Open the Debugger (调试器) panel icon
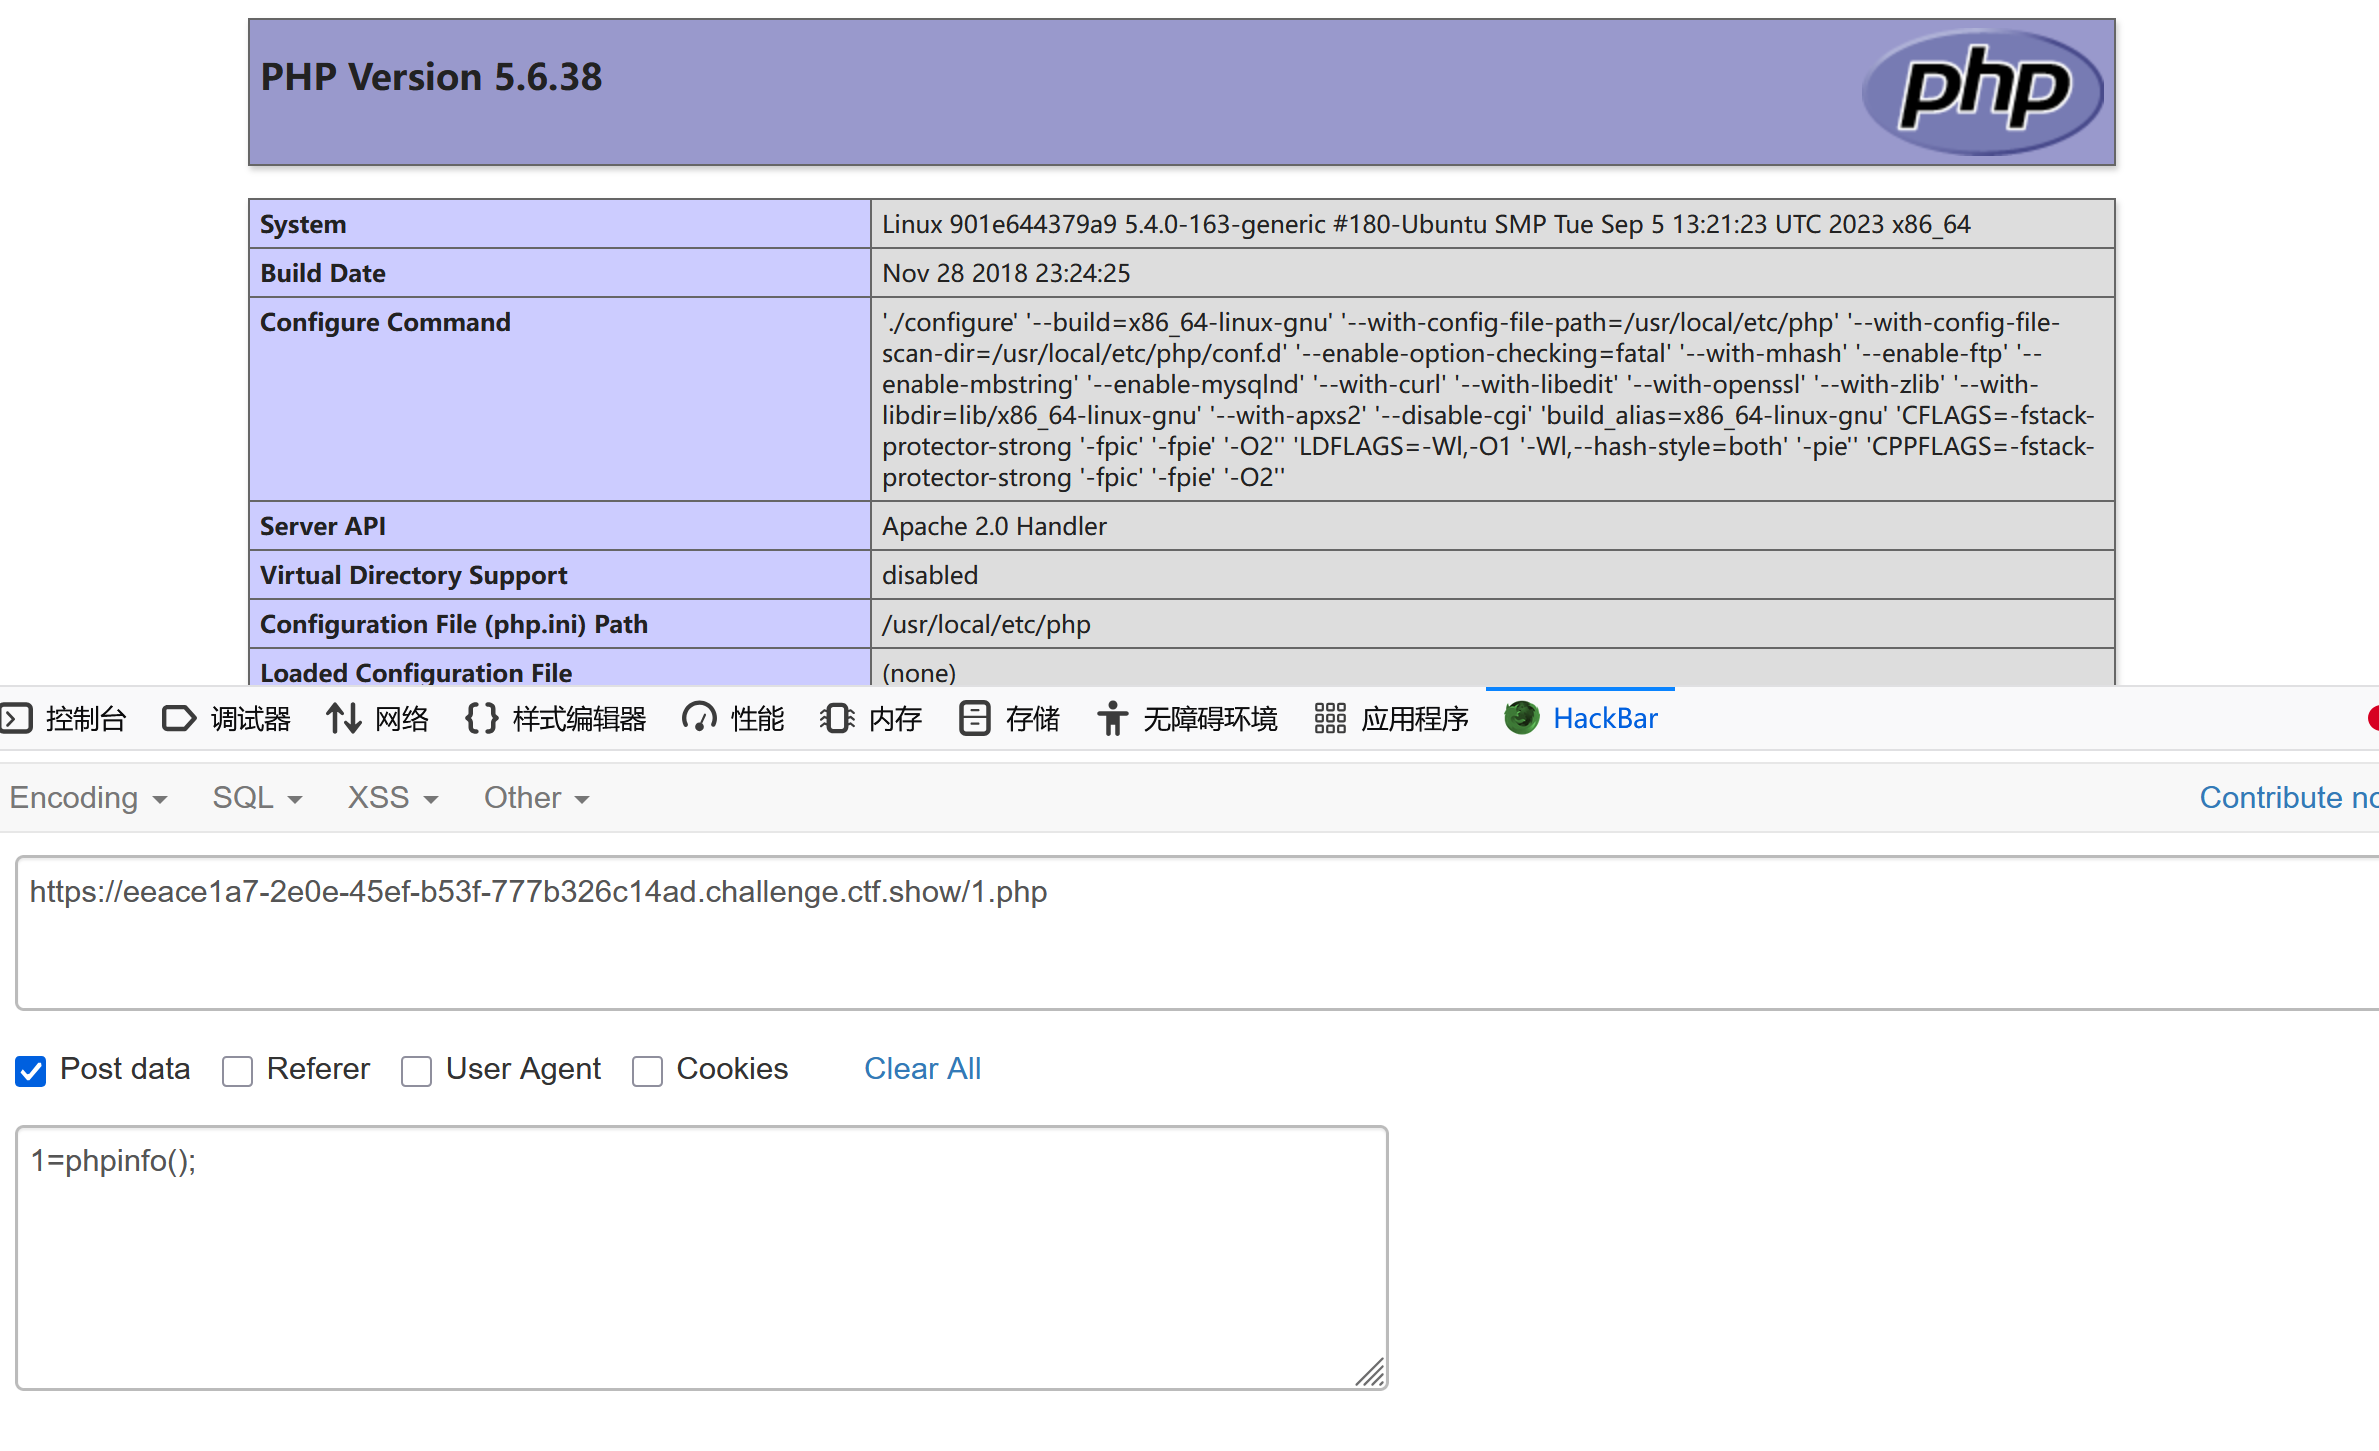Image resolution: width=2379 pixels, height=1451 pixels. click(179, 718)
